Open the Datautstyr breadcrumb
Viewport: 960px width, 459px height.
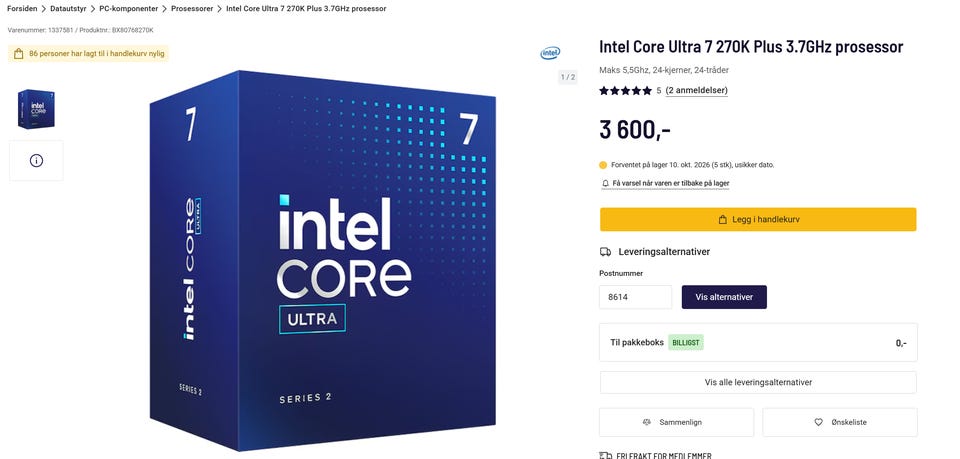68,9
